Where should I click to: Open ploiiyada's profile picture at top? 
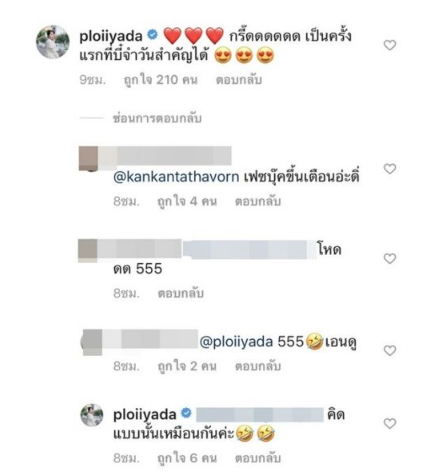coord(53,42)
